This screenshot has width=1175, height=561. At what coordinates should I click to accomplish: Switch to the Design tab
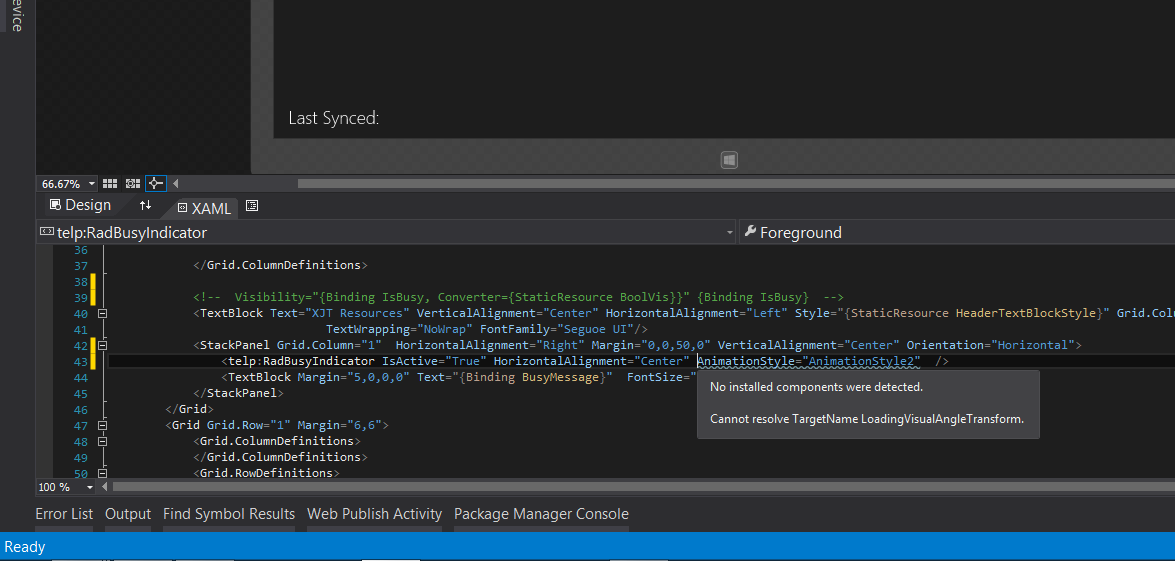80,205
